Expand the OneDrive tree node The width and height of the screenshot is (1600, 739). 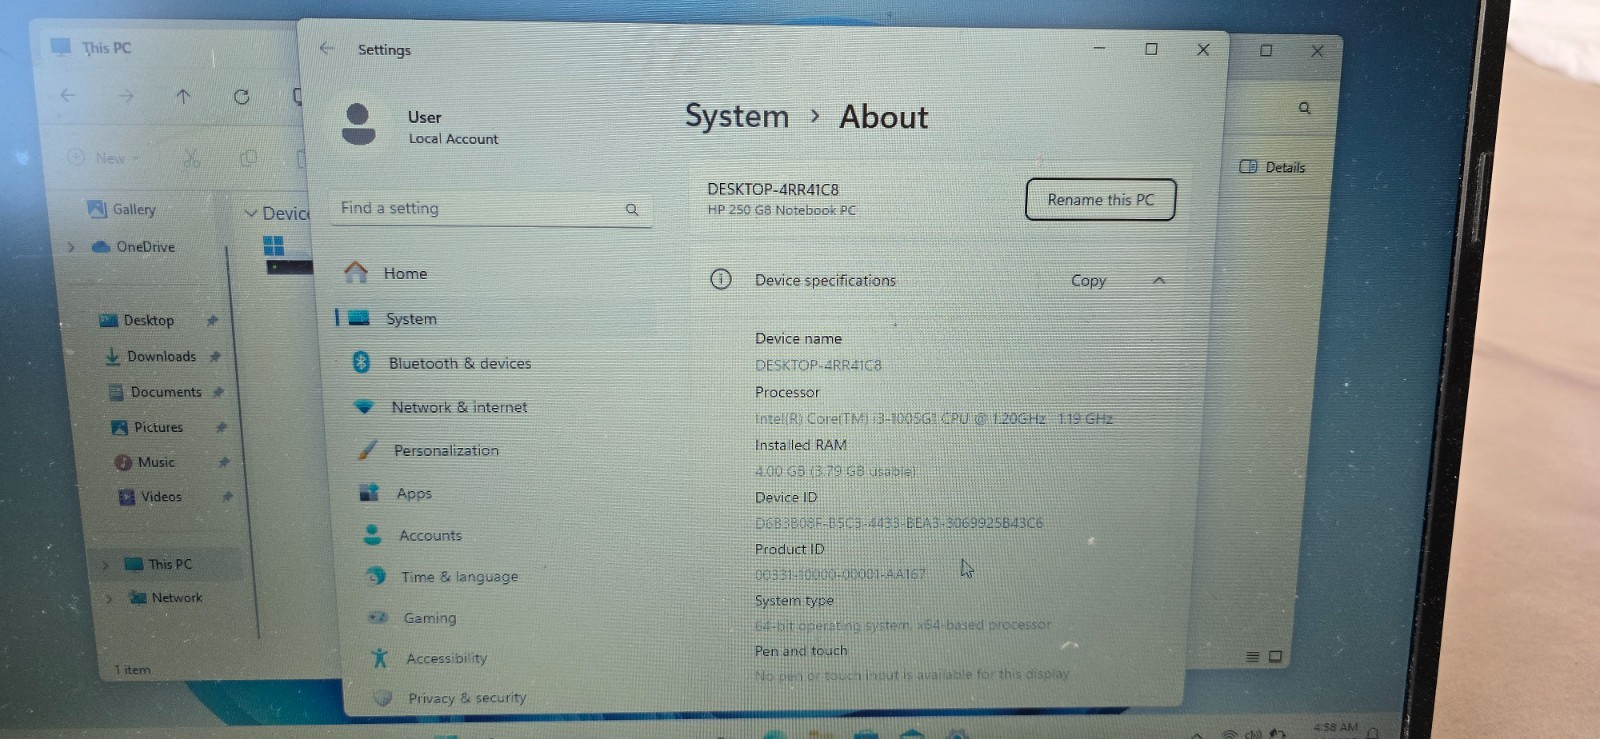71,247
